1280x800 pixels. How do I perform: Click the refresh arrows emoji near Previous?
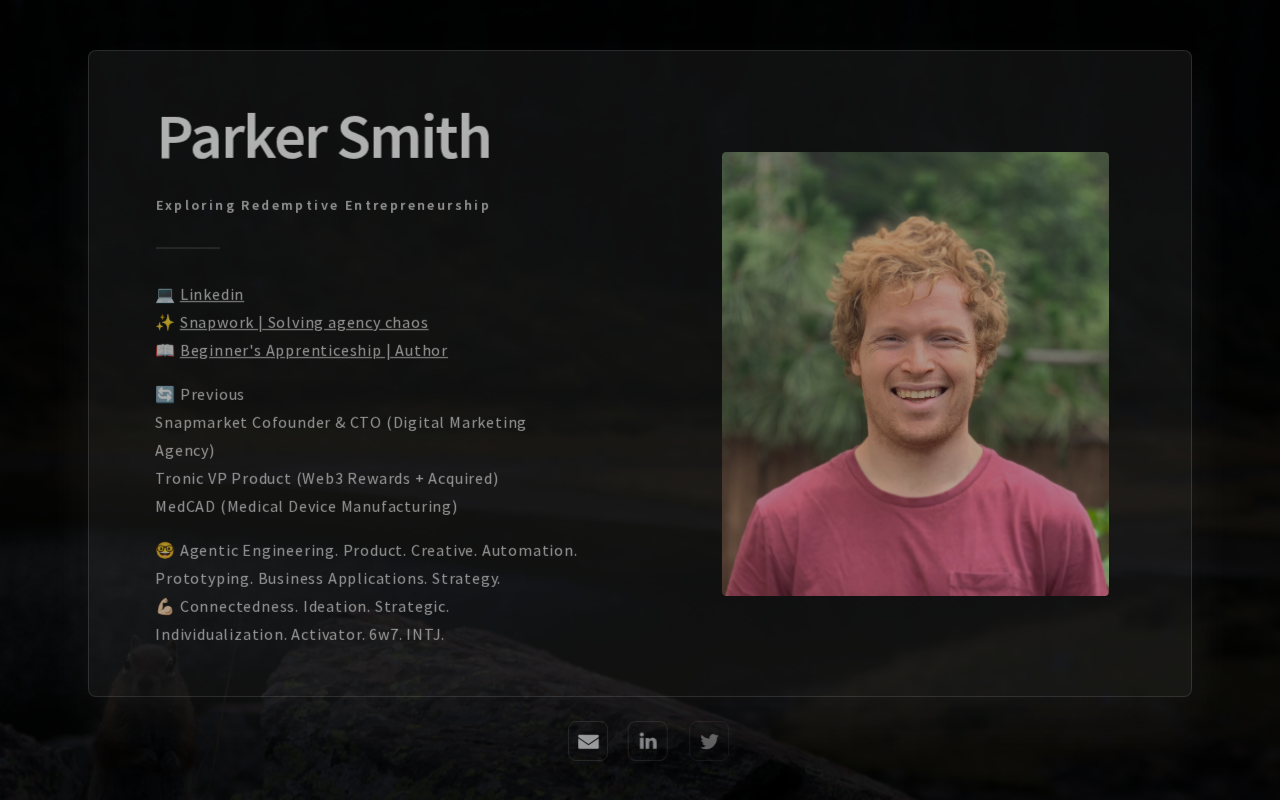click(165, 394)
